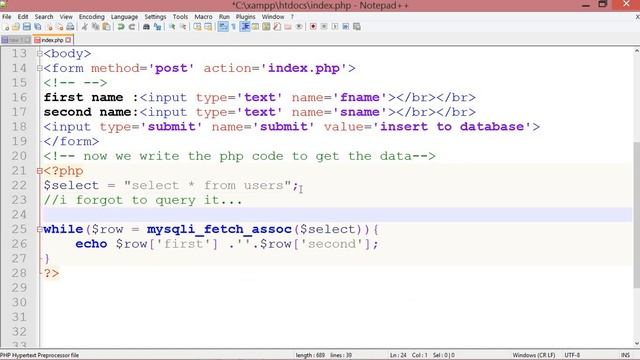Viewport: 640px width, 360px height.
Task: Collapse the while loop fold on line 25
Action: (40, 229)
